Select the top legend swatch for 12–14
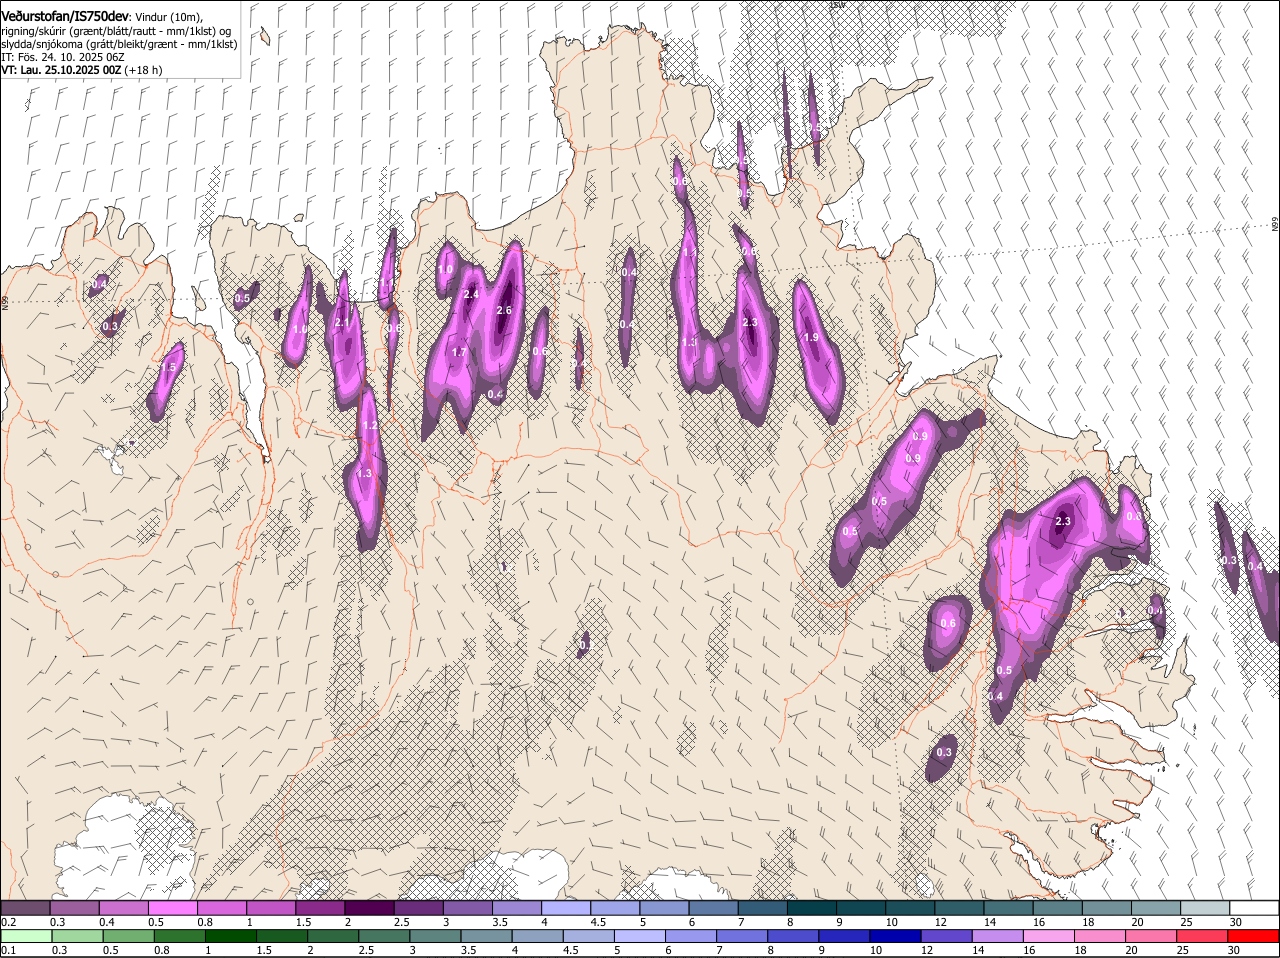1280x958 pixels. (959, 907)
